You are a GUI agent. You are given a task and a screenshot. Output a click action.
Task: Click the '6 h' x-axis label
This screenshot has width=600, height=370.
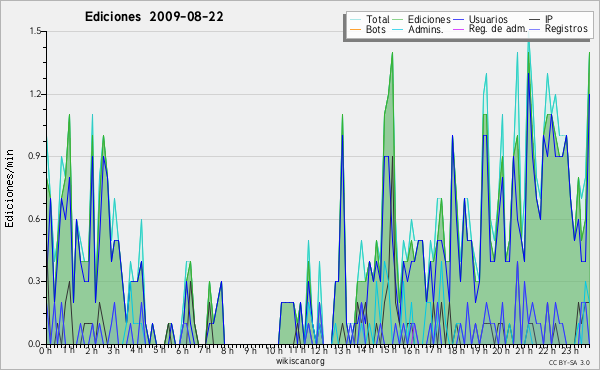click(x=182, y=351)
